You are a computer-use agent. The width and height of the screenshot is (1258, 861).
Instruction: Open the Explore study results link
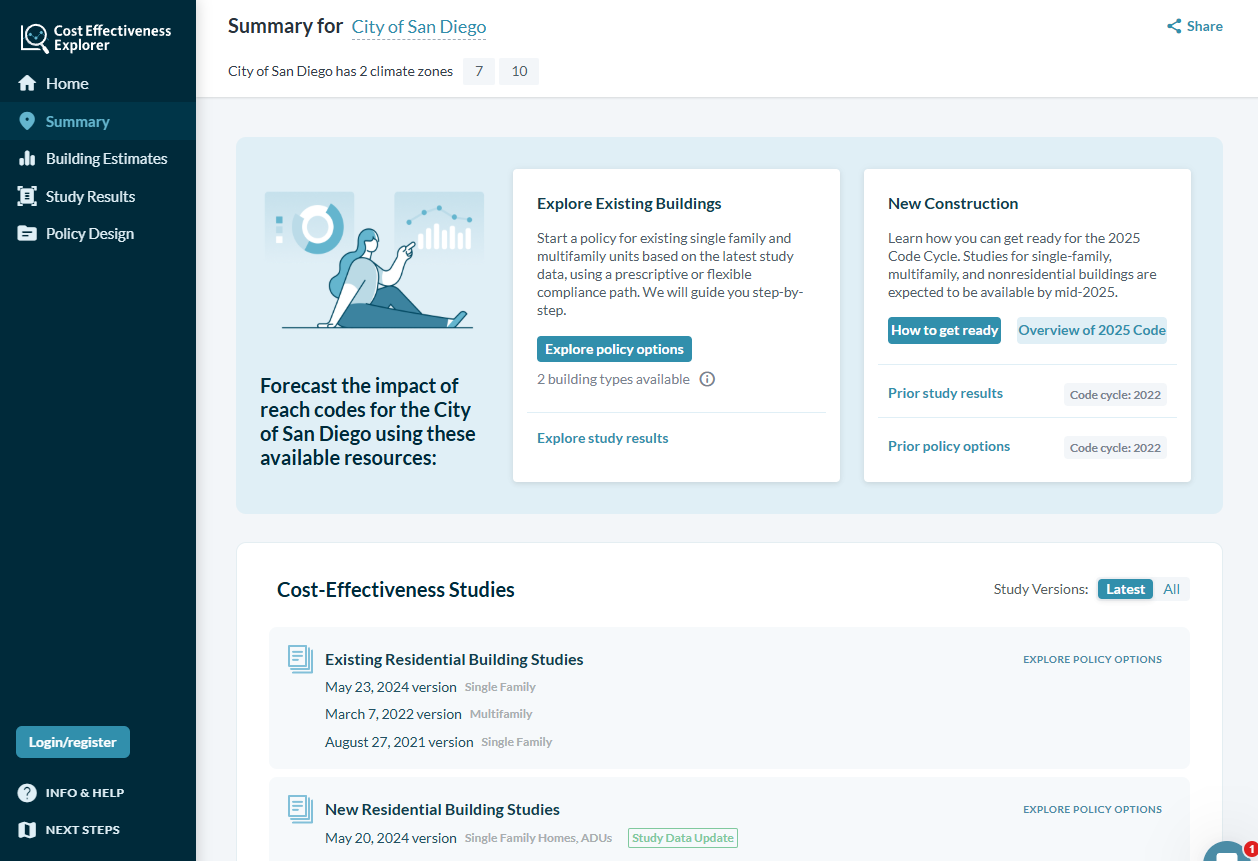click(603, 438)
